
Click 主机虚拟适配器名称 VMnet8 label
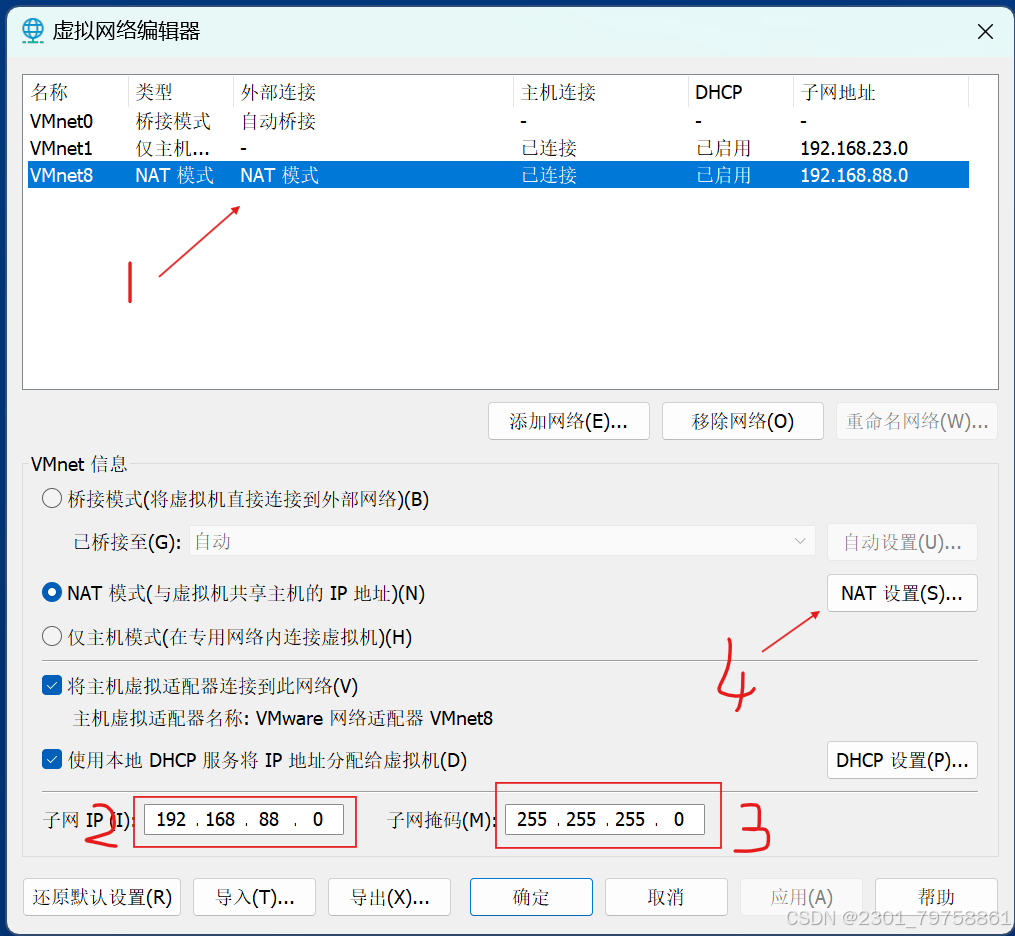click(x=283, y=718)
